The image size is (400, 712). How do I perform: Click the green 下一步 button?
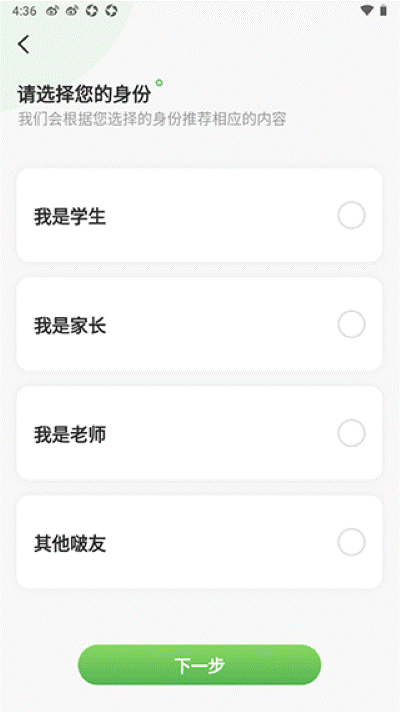click(199, 665)
